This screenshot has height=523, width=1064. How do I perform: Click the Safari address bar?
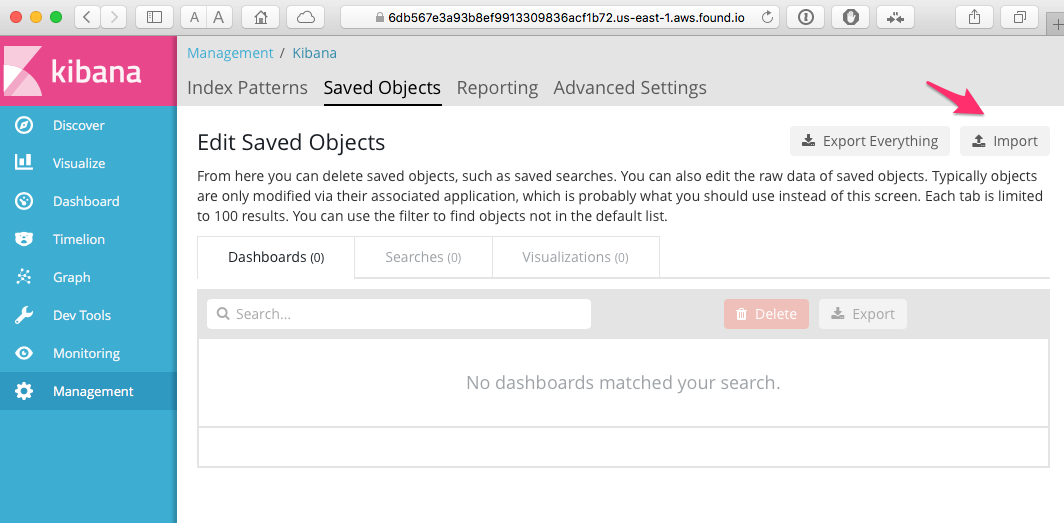coord(559,18)
